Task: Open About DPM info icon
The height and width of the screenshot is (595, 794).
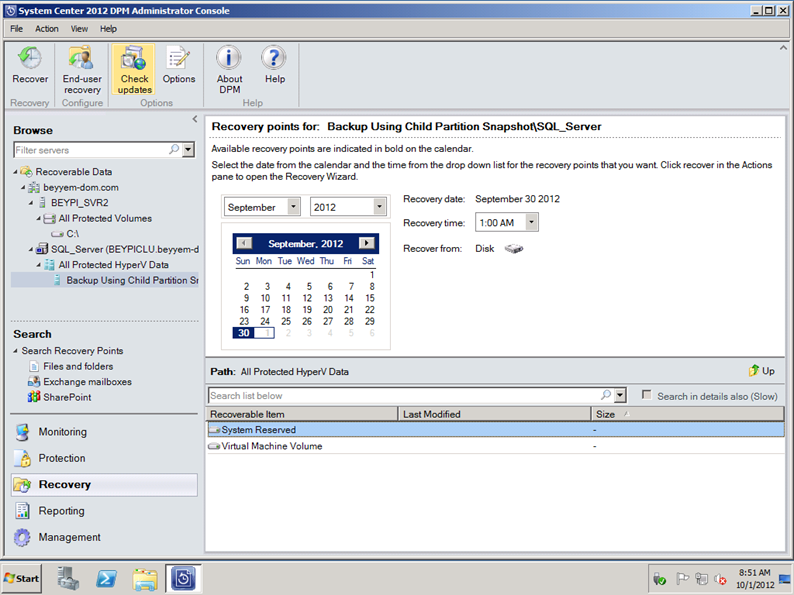Action: point(229,70)
